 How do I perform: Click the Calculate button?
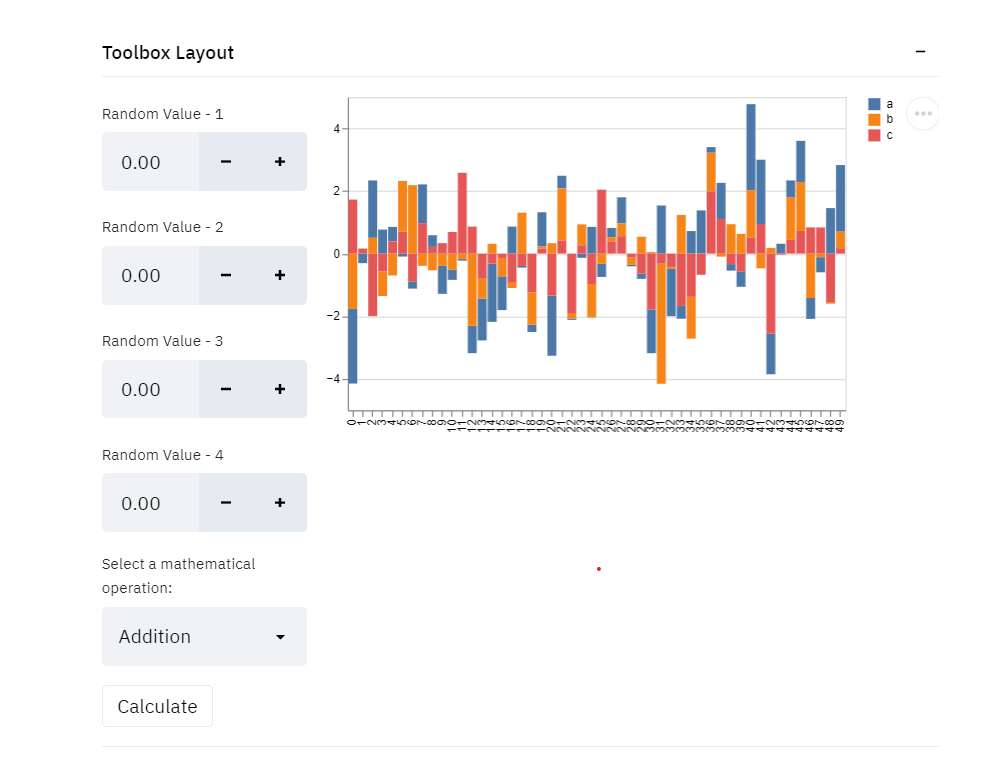157,706
